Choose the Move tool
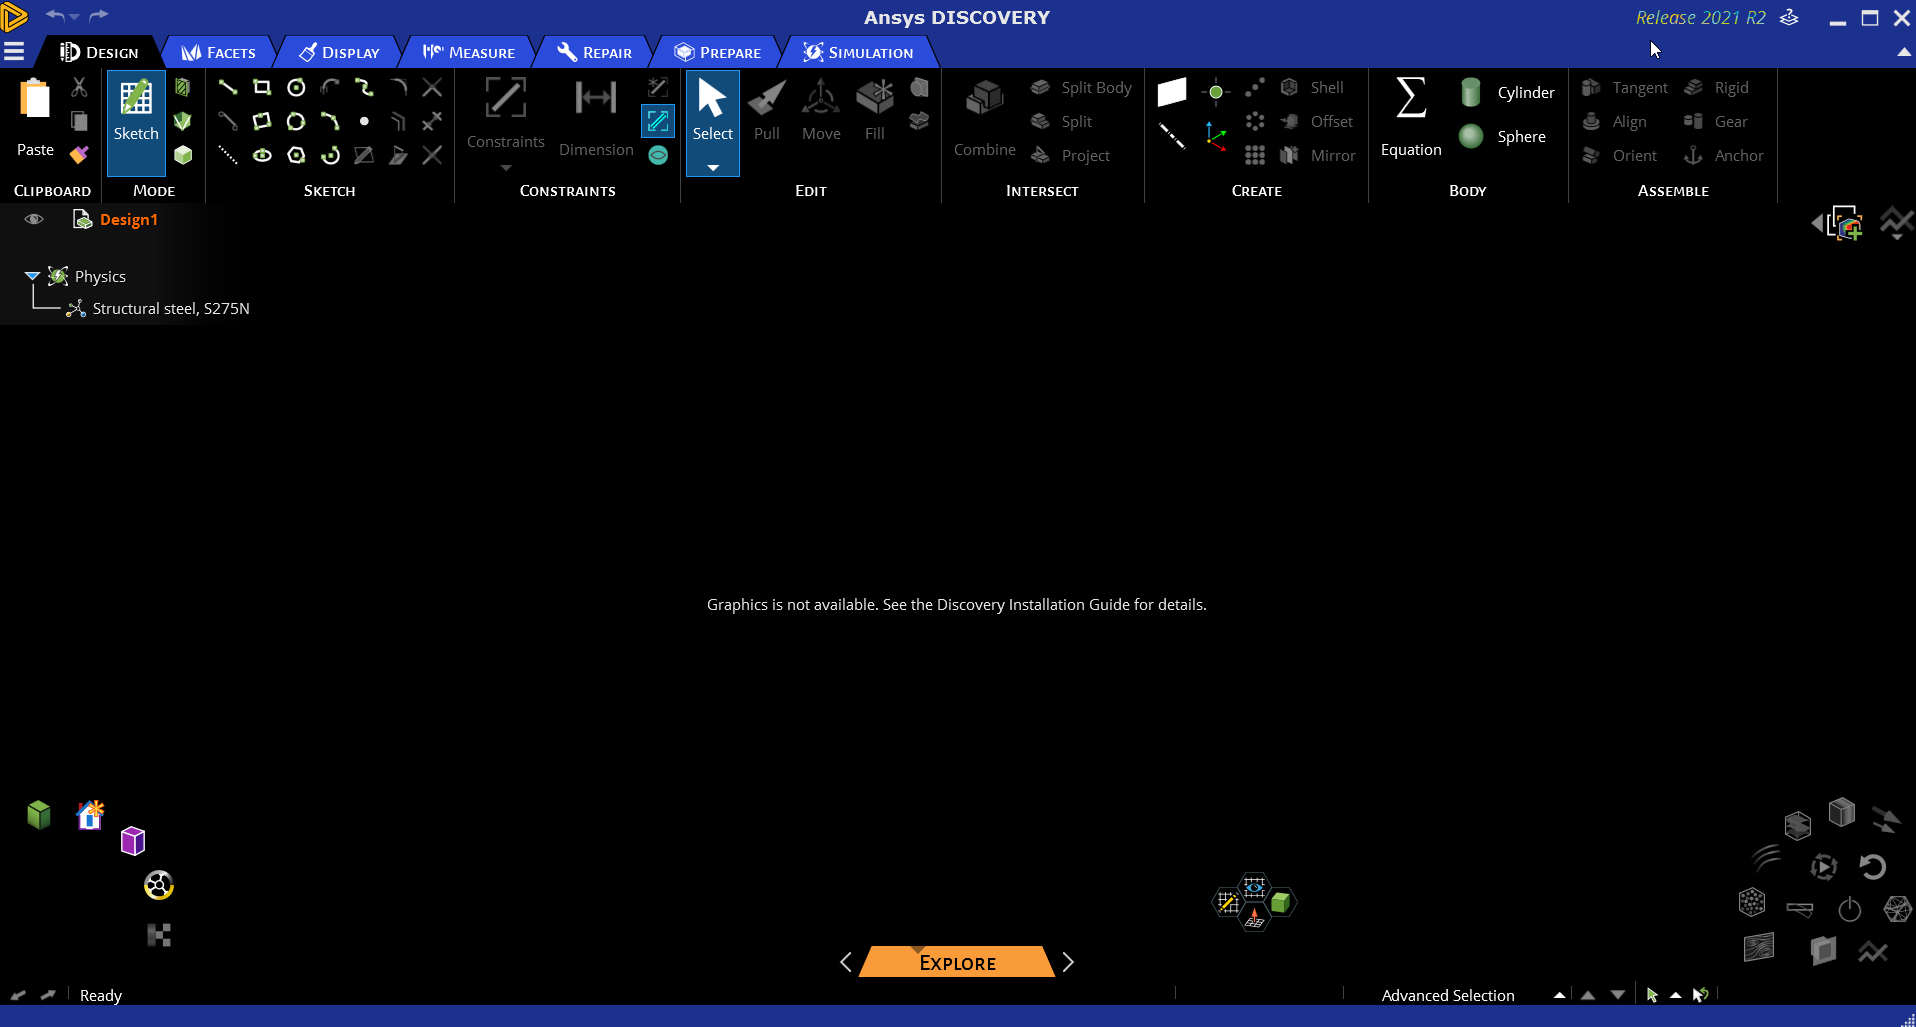 [821, 110]
